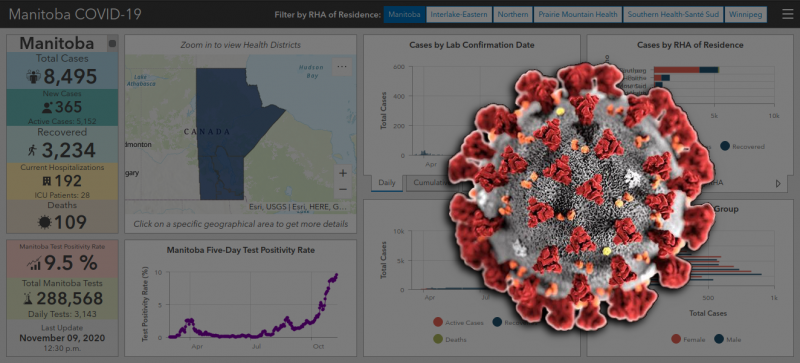Click the virus icon beside Deaths 109
The image size is (800, 363).
(x=45, y=222)
